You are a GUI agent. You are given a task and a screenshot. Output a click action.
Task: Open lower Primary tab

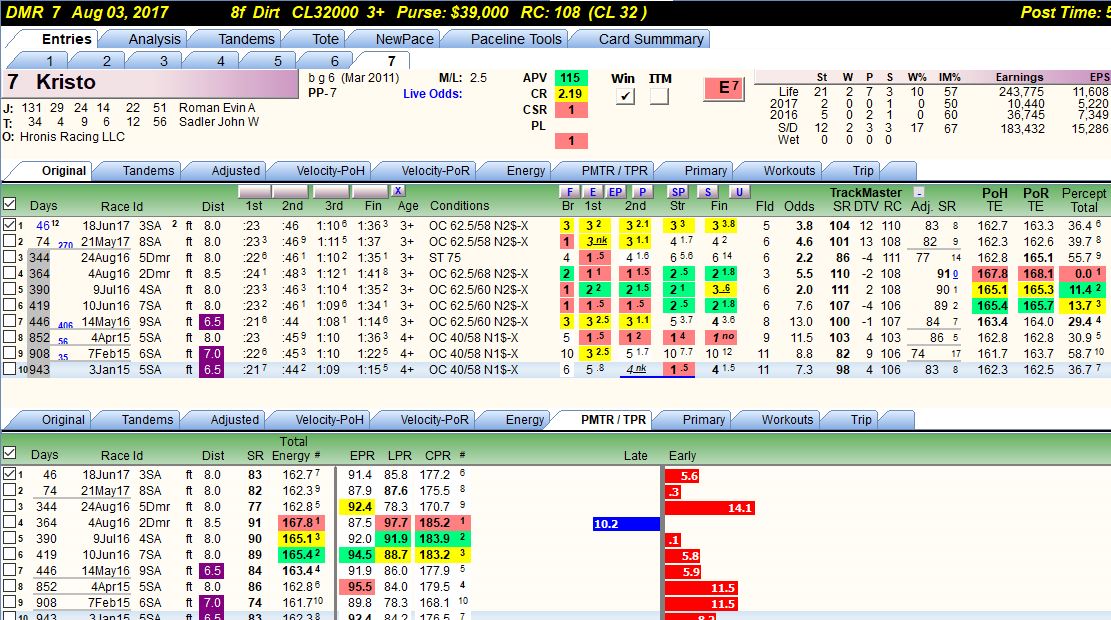point(704,419)
